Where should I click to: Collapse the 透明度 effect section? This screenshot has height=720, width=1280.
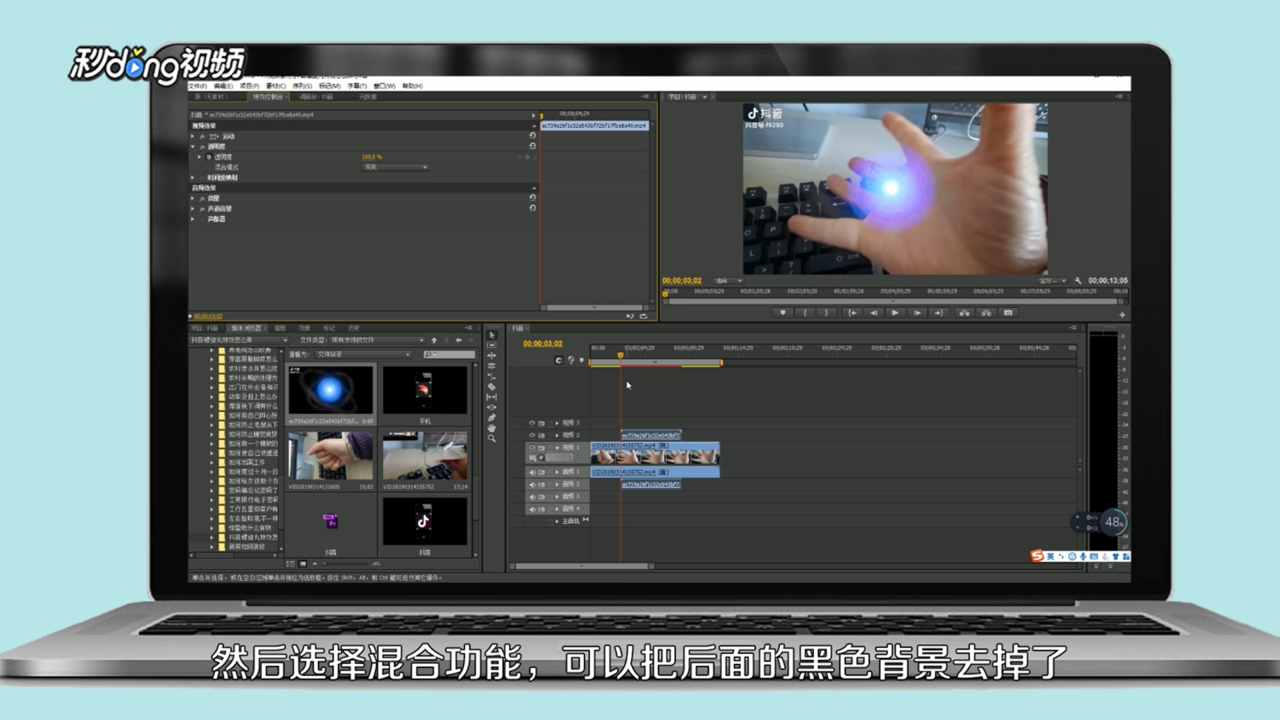[192, 146]
